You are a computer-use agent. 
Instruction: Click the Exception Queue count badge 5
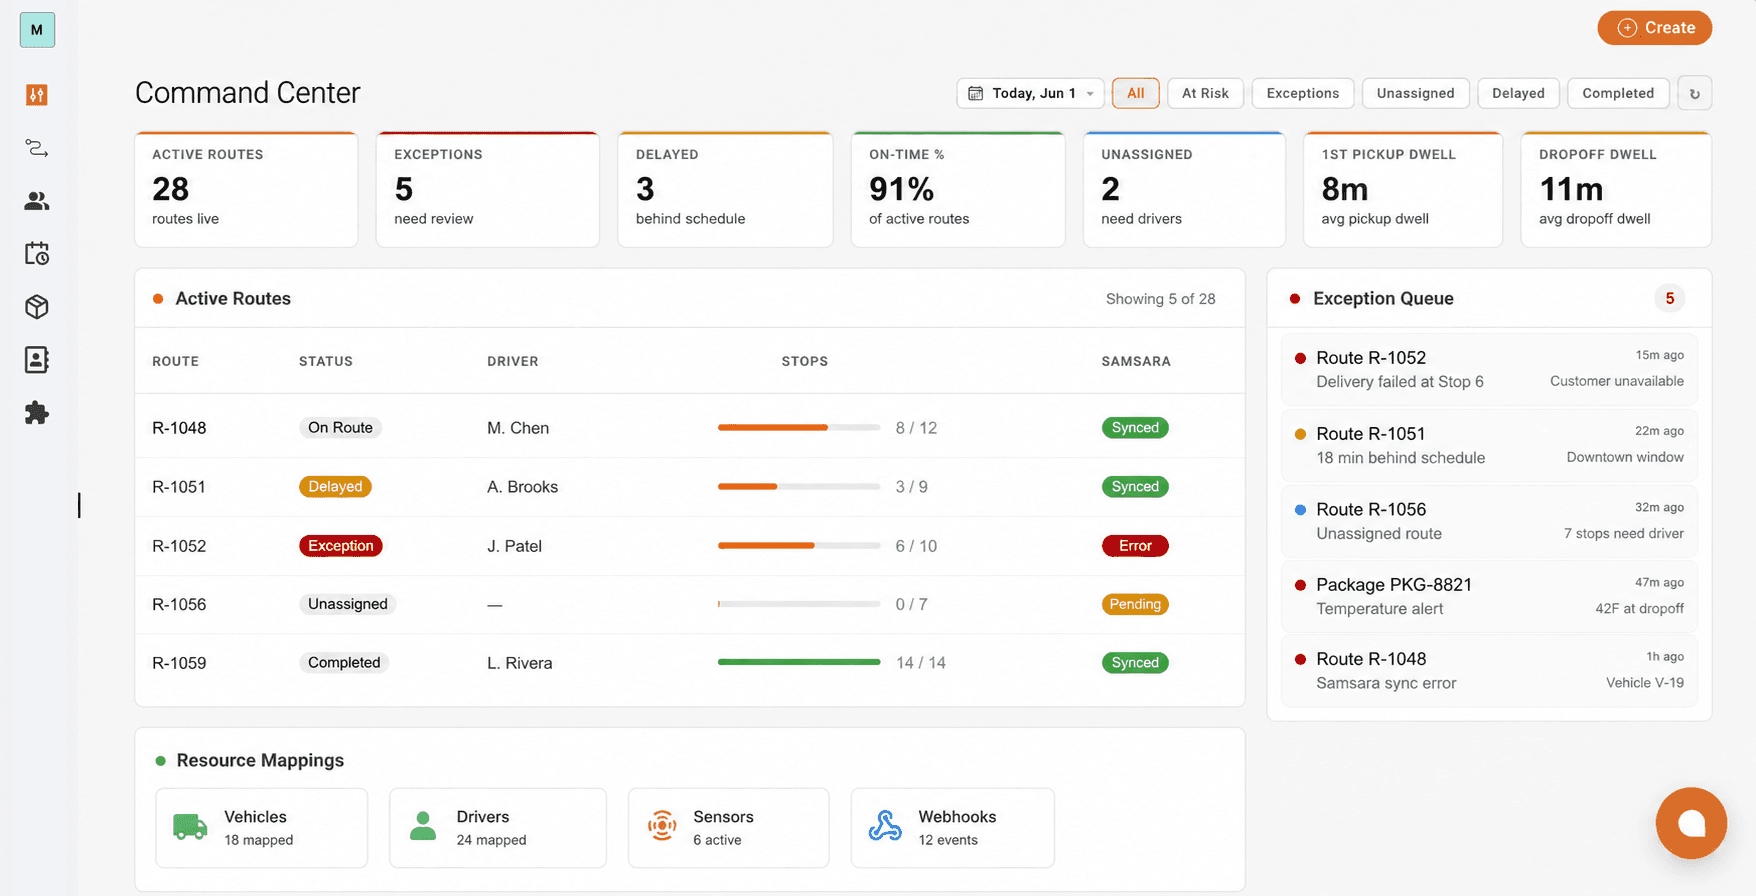(x=1669, y=298)
